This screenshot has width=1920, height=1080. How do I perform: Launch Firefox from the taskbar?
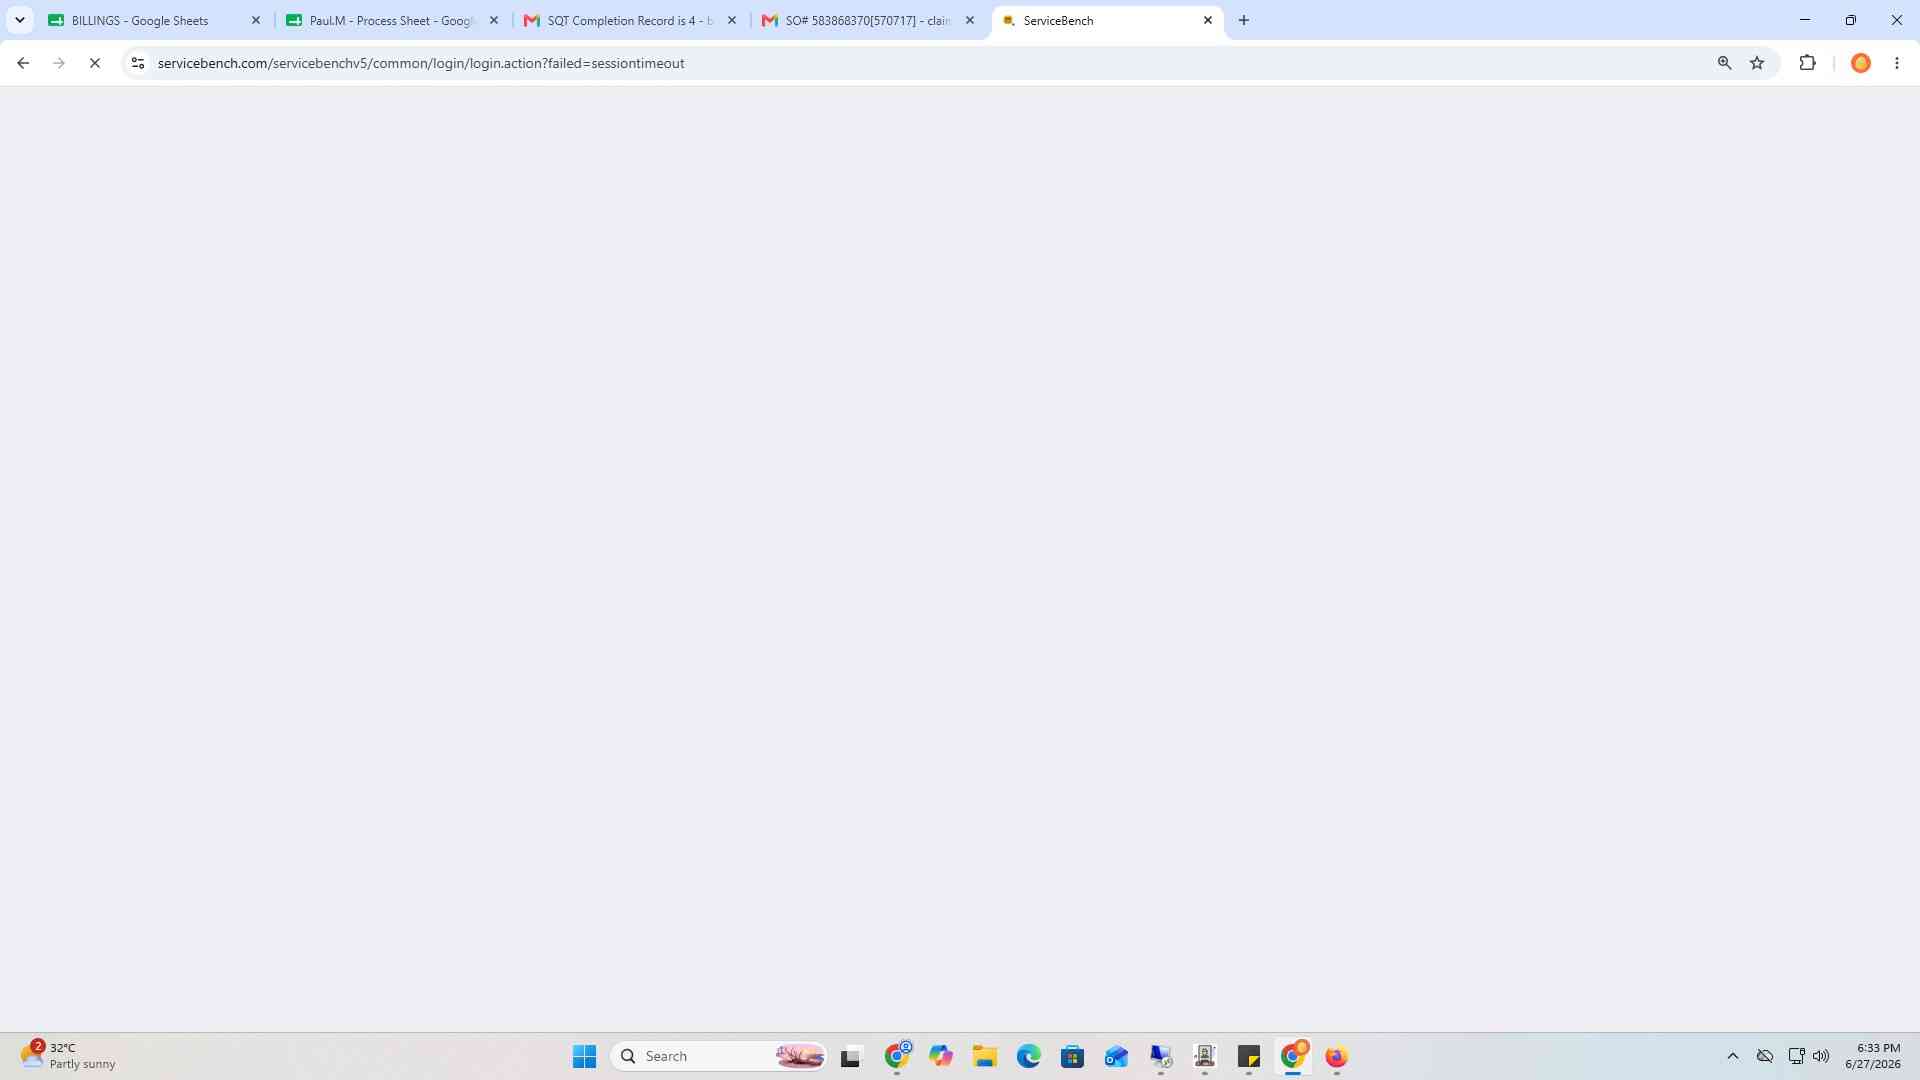point(1337,1056)
